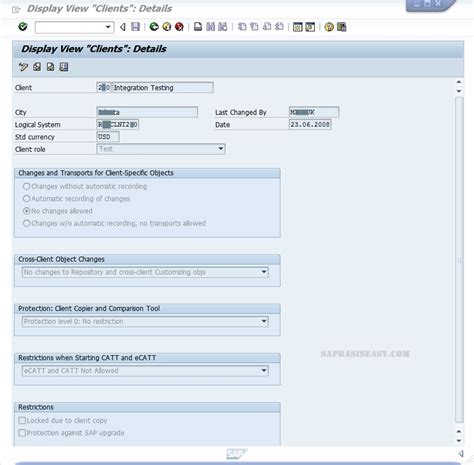474x465 pixels.
Task: Click the Client number field
Action: (x=104, y=88)
